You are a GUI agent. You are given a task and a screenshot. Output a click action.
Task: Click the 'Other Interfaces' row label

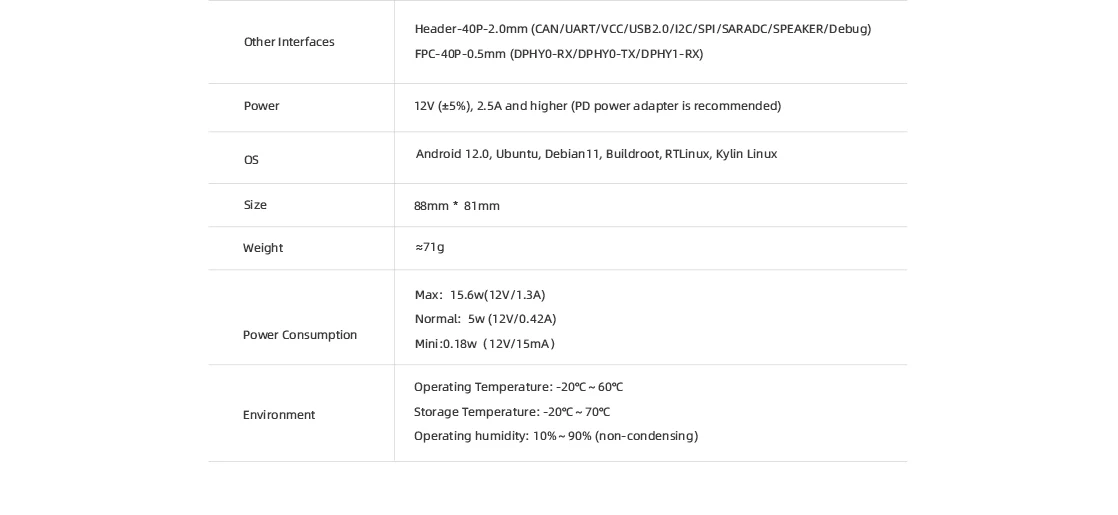point(289,42)
